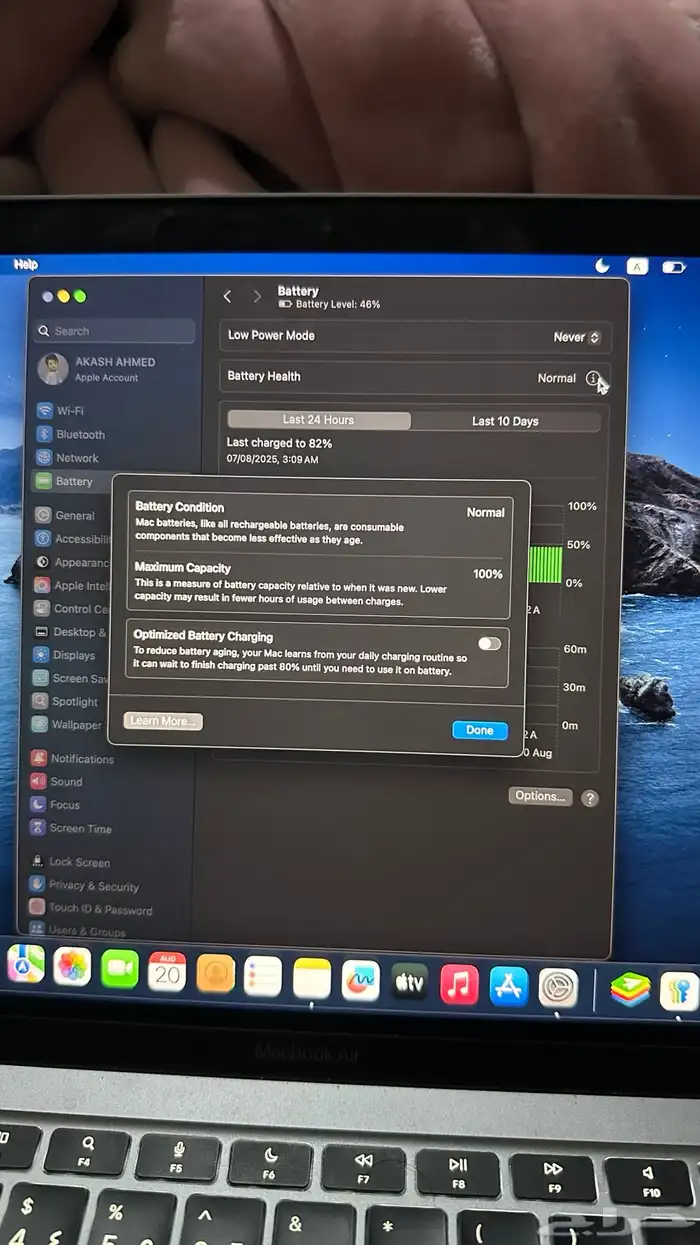Viewport: 700px width, 1245px height.
Task: Click the Battery Level: 46% subtitle
Action: [338, 304]
